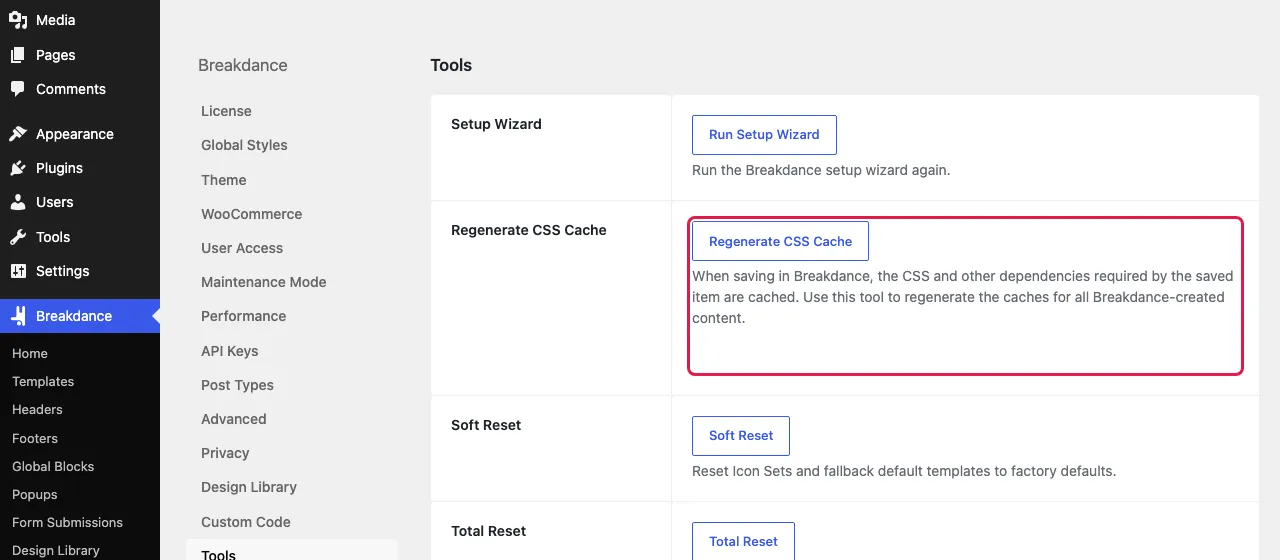Click the Setup Wizard row label
The width and height of the screenshot is (1280, 560).
(496, 124)
